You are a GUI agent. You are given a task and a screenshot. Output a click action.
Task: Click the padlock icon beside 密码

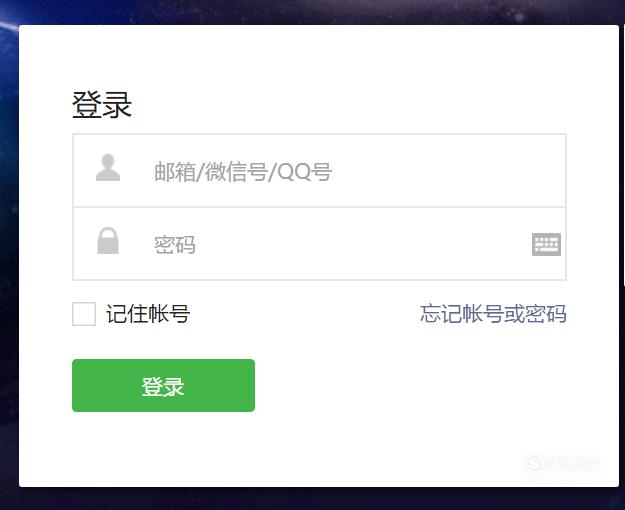pos(108,240)
